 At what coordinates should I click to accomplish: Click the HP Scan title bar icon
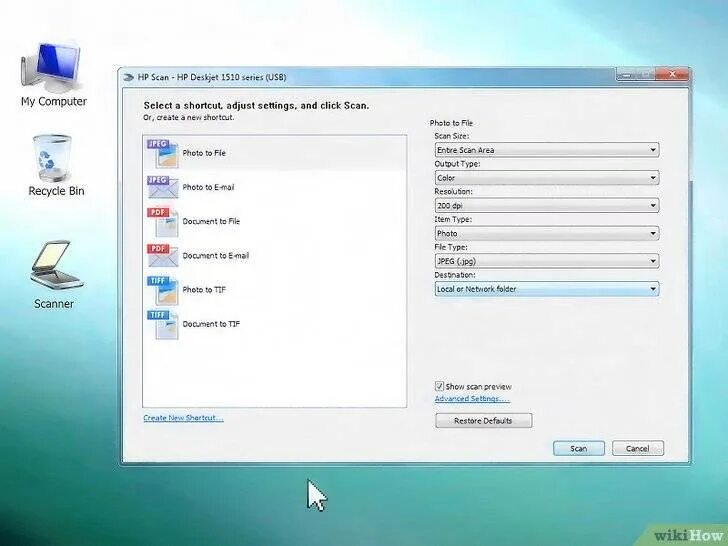click(128, 77)
